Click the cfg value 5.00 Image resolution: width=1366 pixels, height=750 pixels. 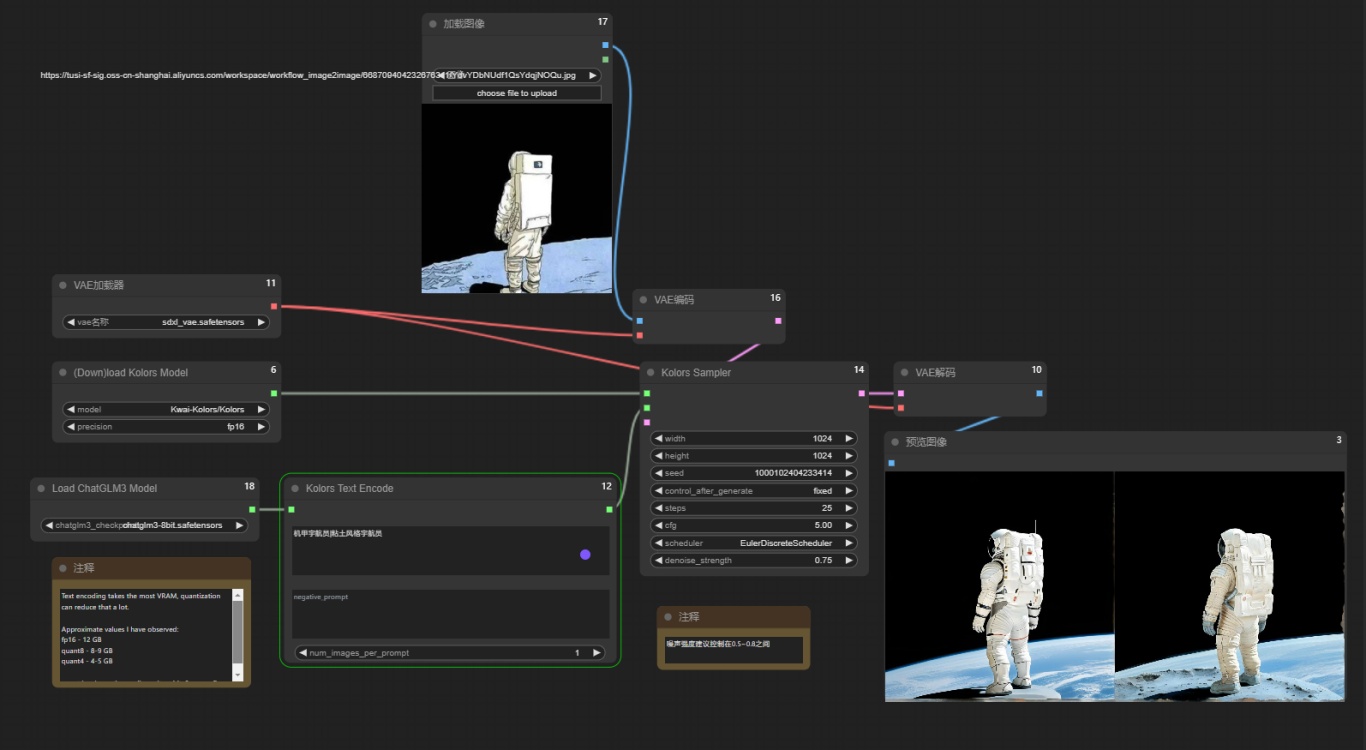coord(823,525)
